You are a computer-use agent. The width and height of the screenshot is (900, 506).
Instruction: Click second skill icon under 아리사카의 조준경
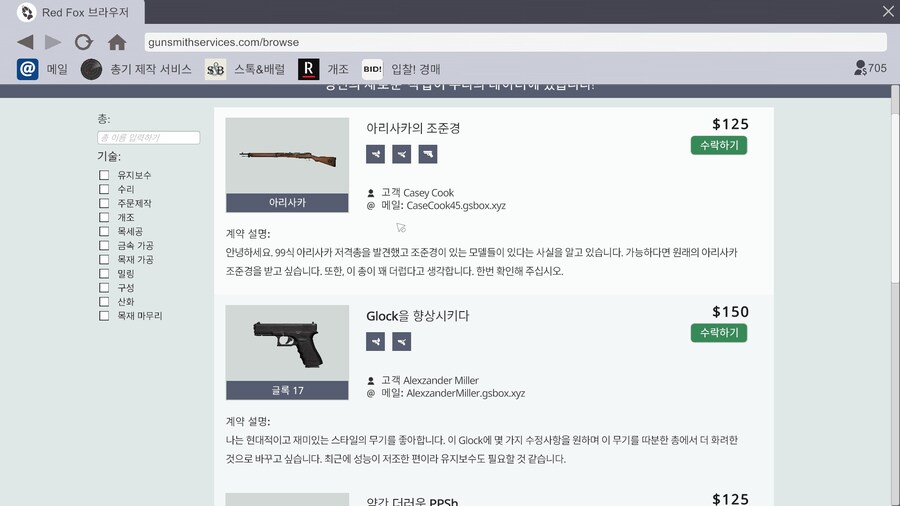402,154
